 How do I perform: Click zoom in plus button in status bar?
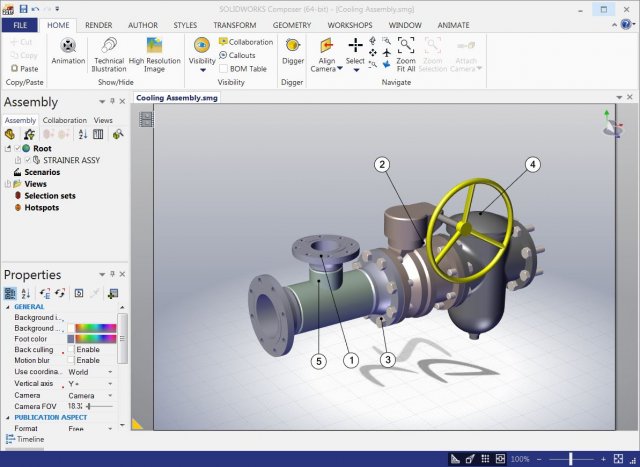[603, 459]
